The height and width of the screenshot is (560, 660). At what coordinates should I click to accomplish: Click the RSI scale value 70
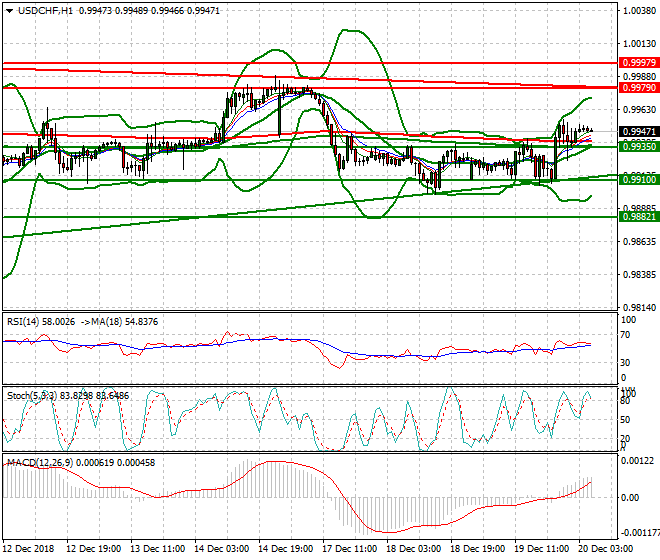625,335
